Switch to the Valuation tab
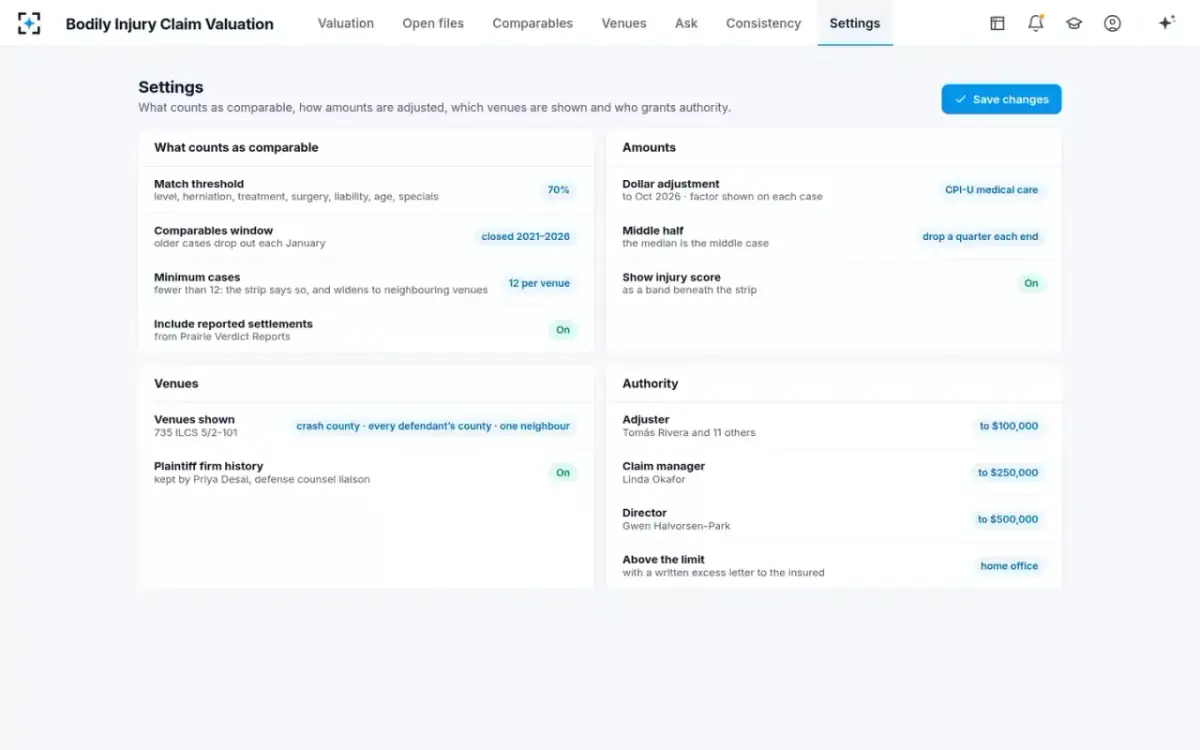This screenshot has width=1200, height=750. (x=346, y=23)
